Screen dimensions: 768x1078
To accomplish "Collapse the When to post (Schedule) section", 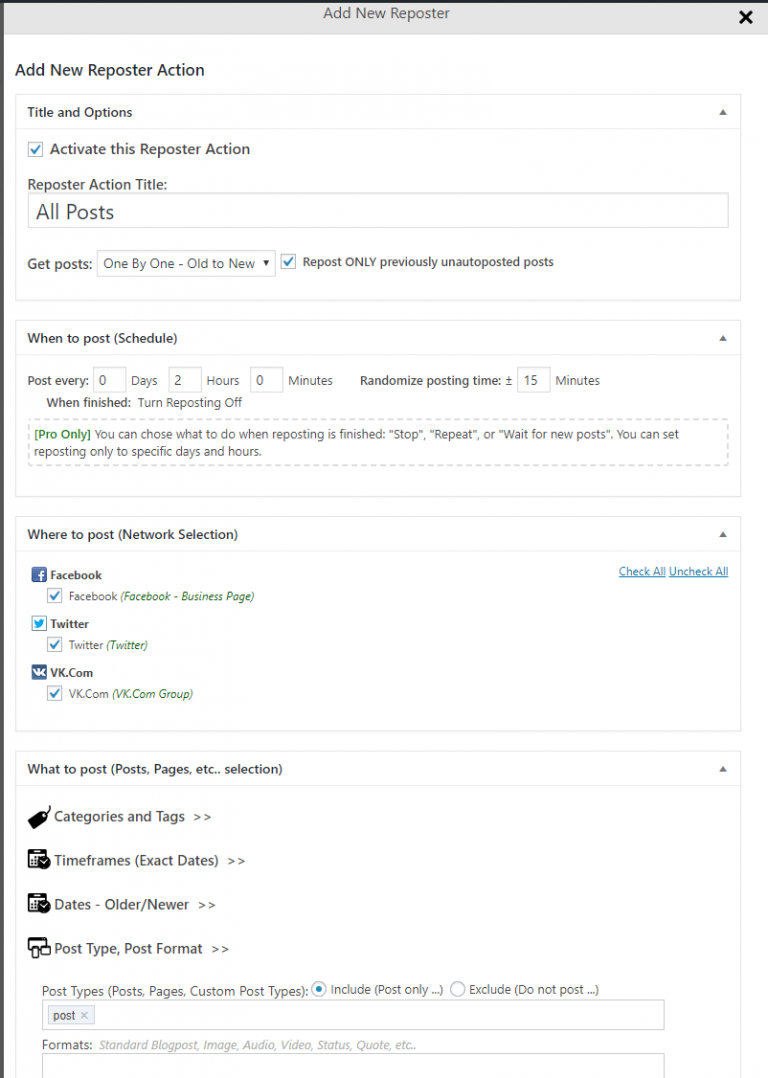I will [x=723, y=338].
